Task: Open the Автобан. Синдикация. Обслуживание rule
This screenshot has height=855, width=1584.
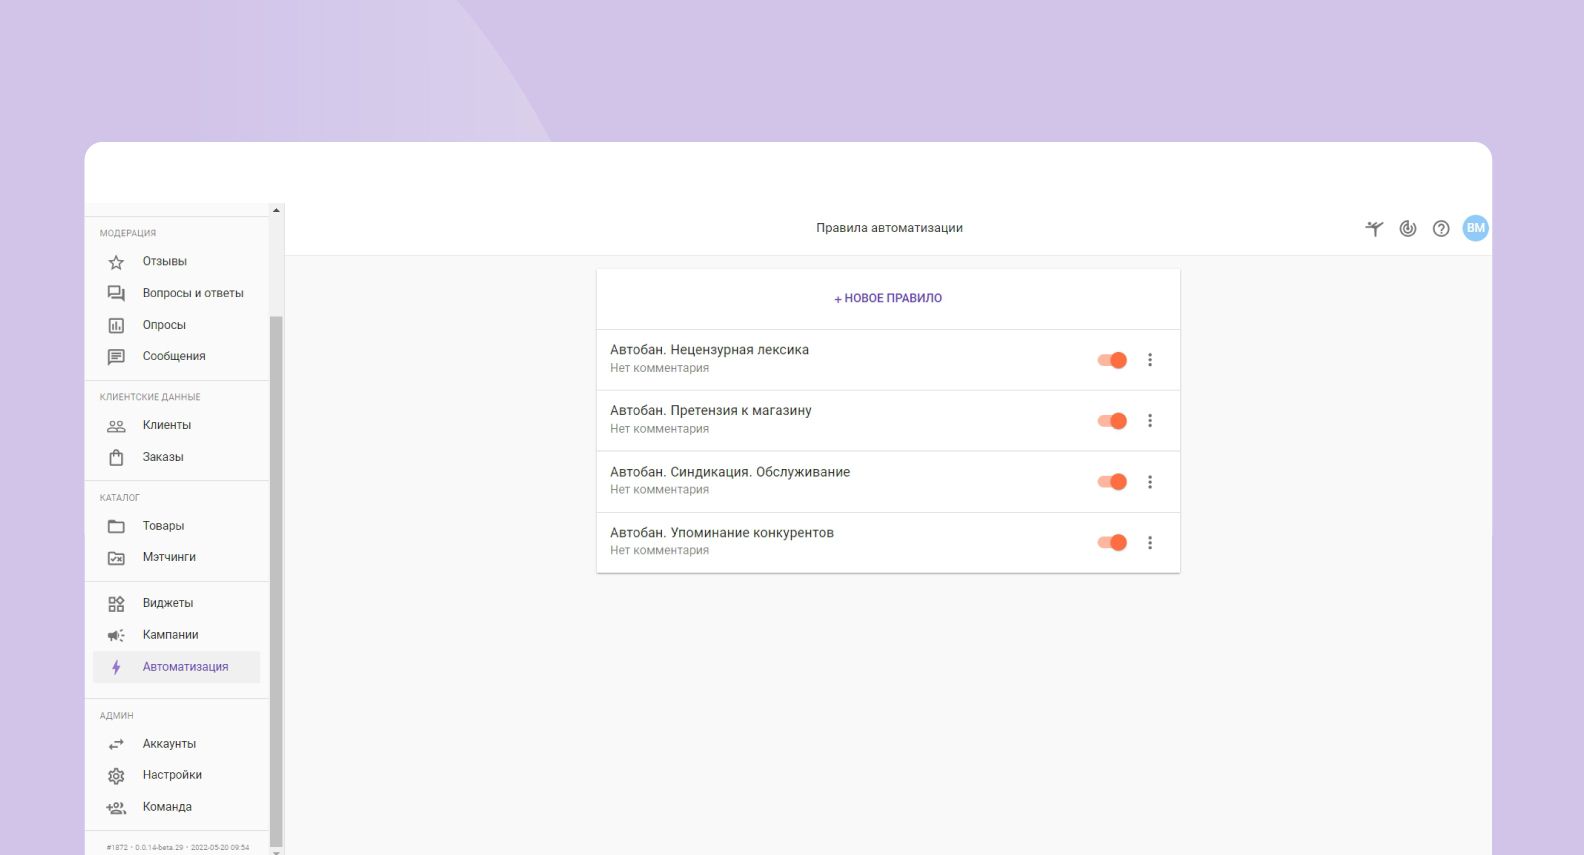Action: [730, 472]
